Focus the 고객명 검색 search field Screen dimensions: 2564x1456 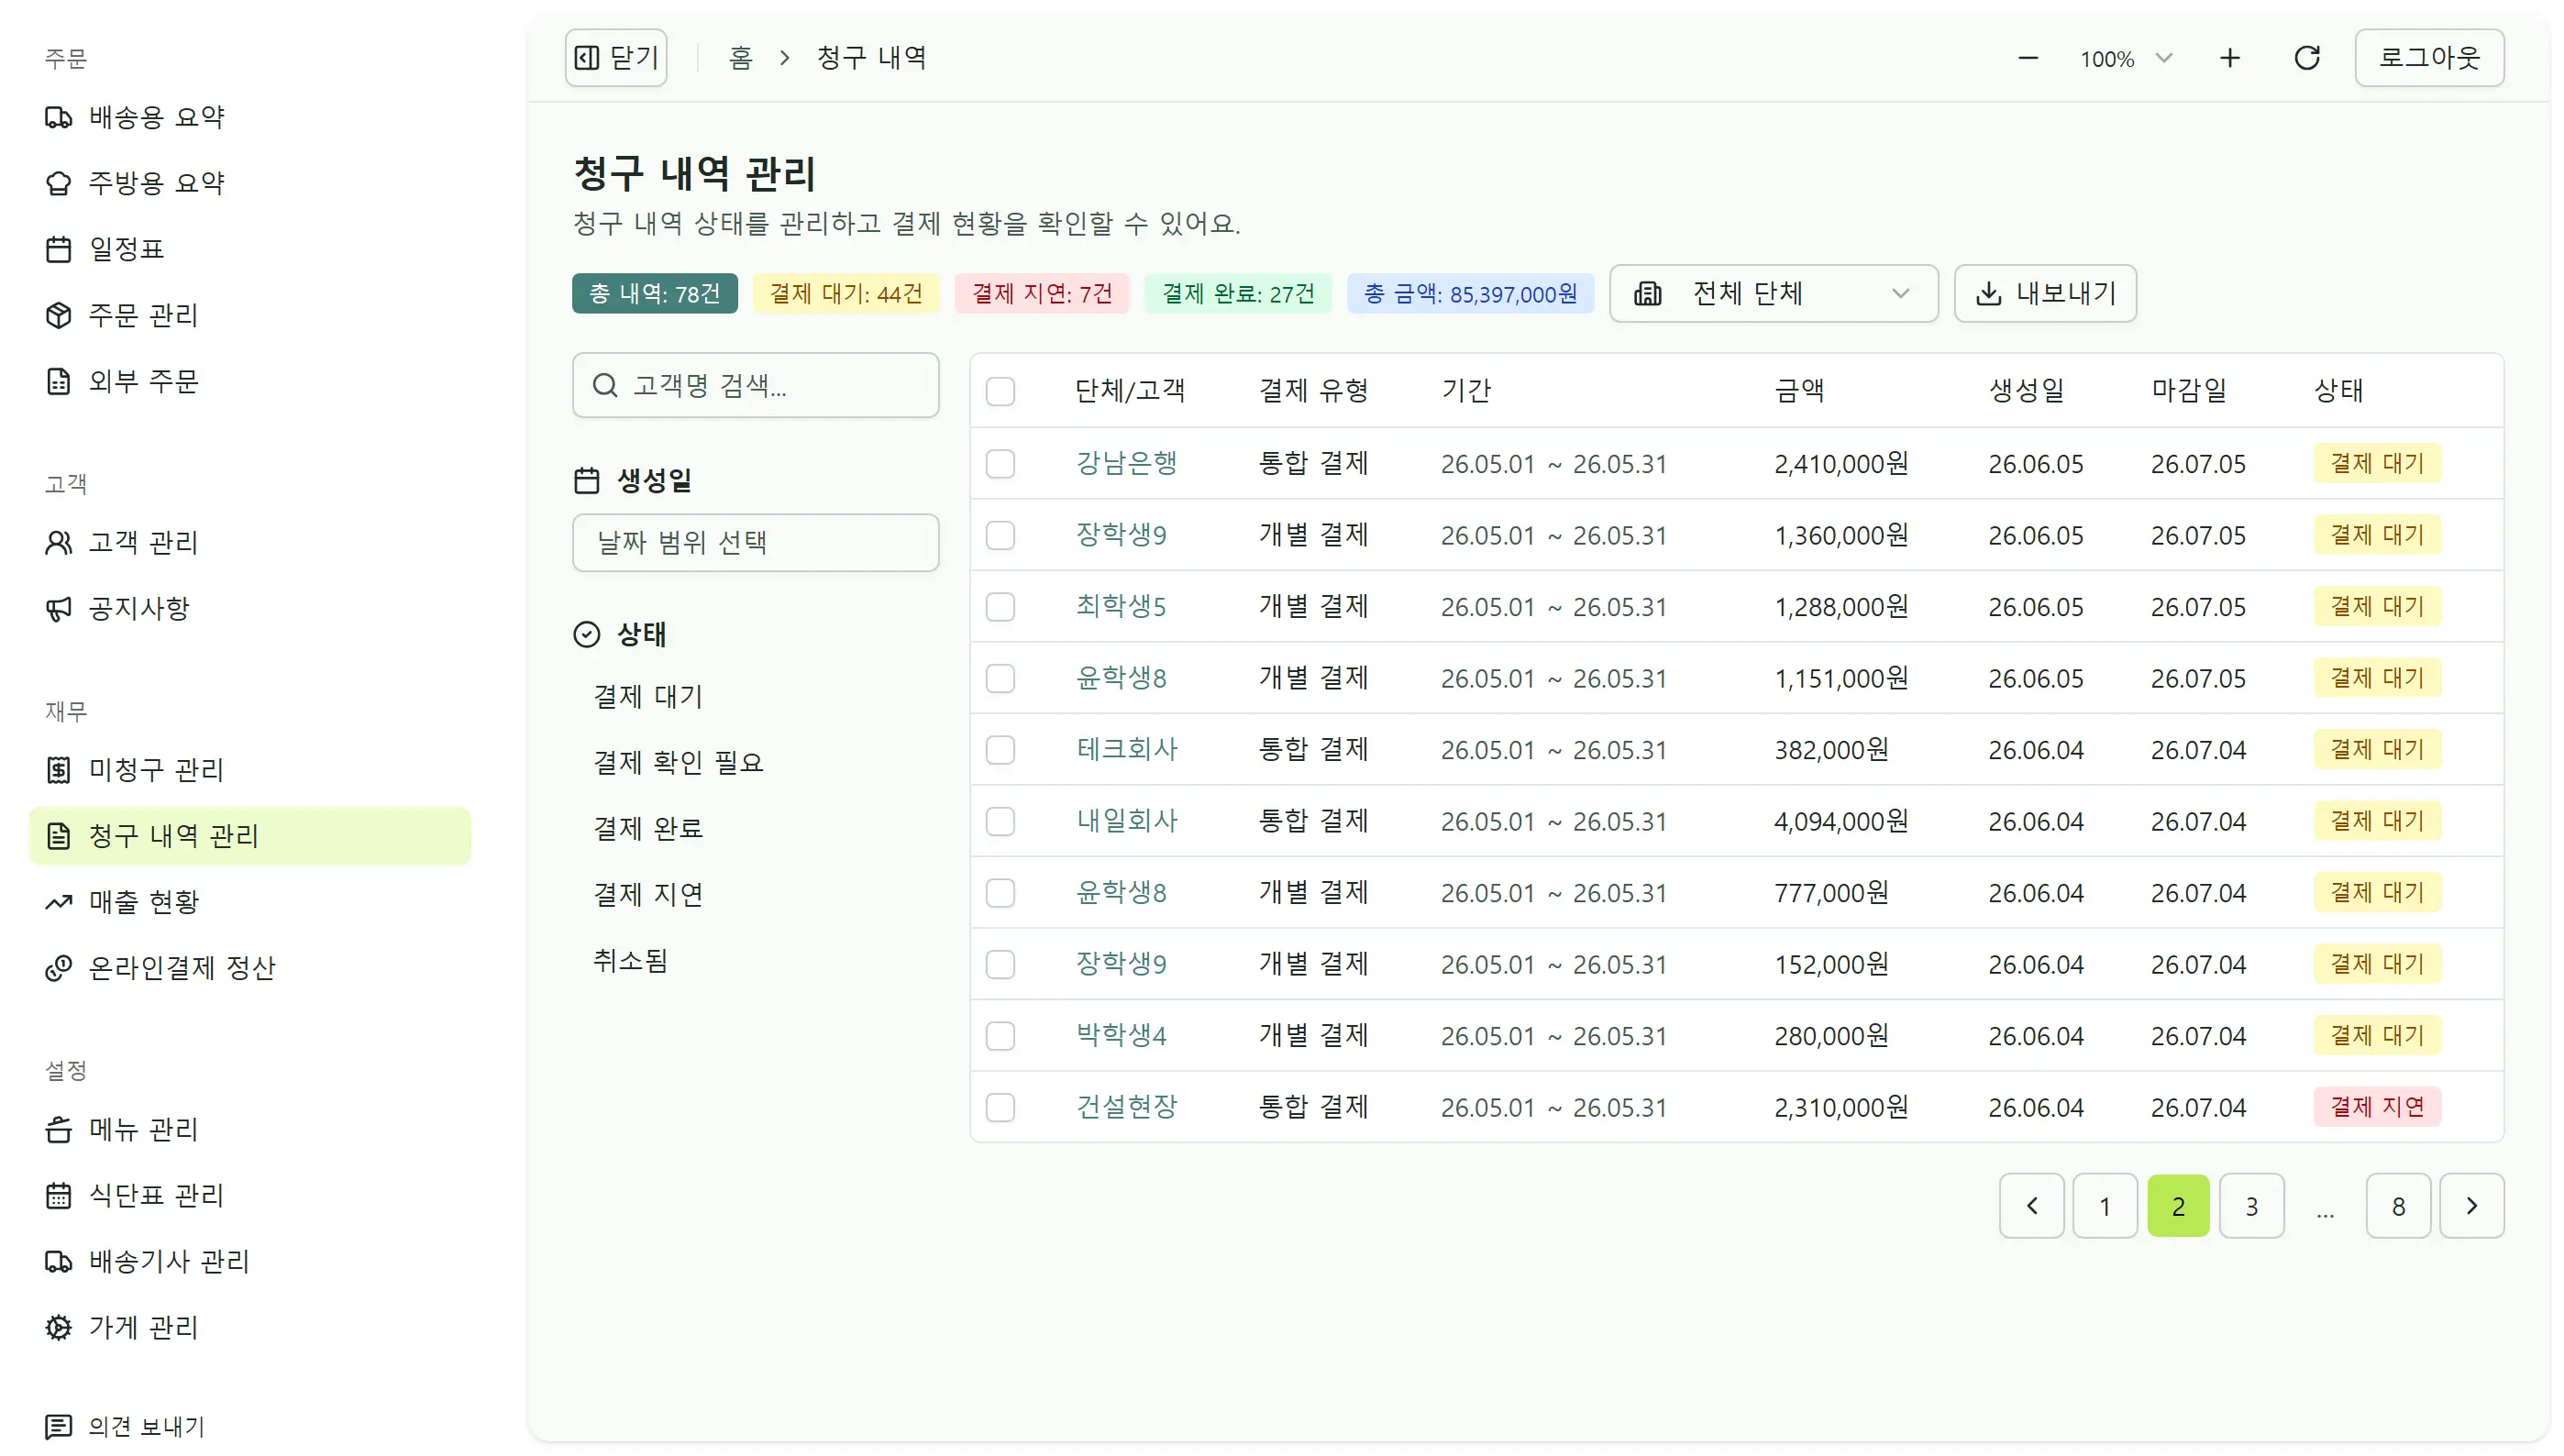[756, 385]
